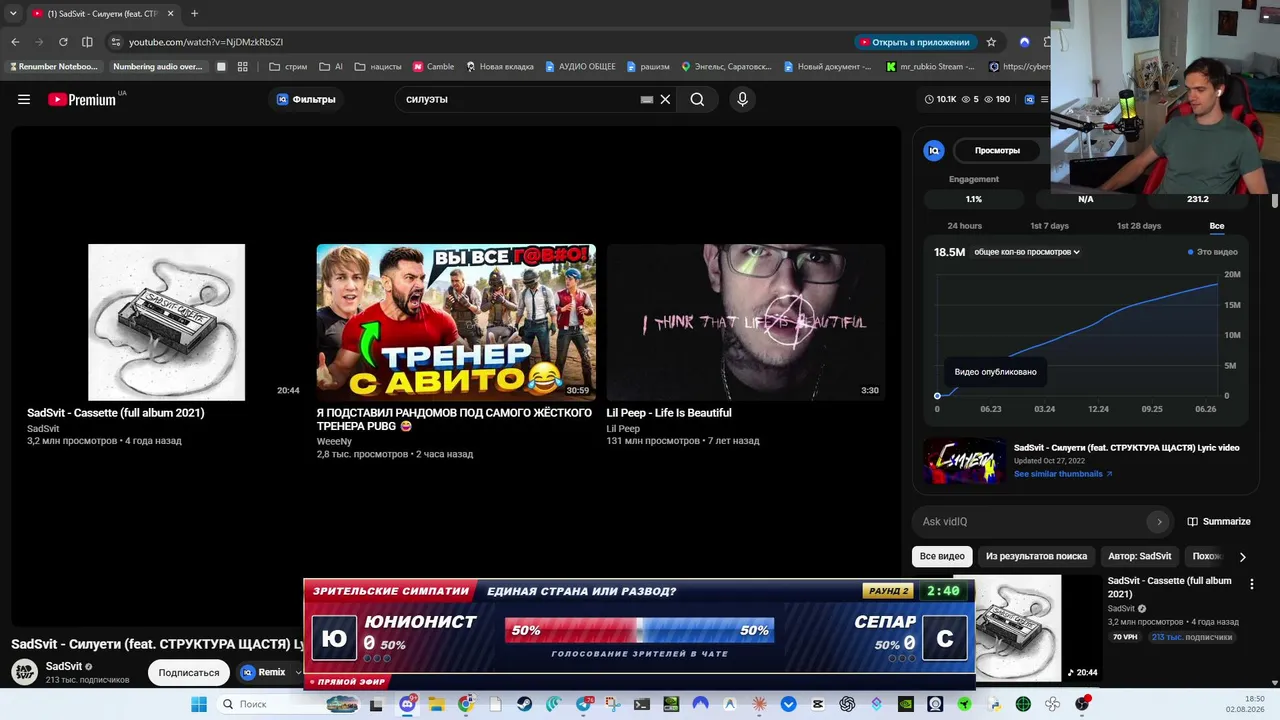Viewport: 1280px width, 720px height.
Task: Open options menu for Cassette sidebar video
Action: pos(1252,584)
